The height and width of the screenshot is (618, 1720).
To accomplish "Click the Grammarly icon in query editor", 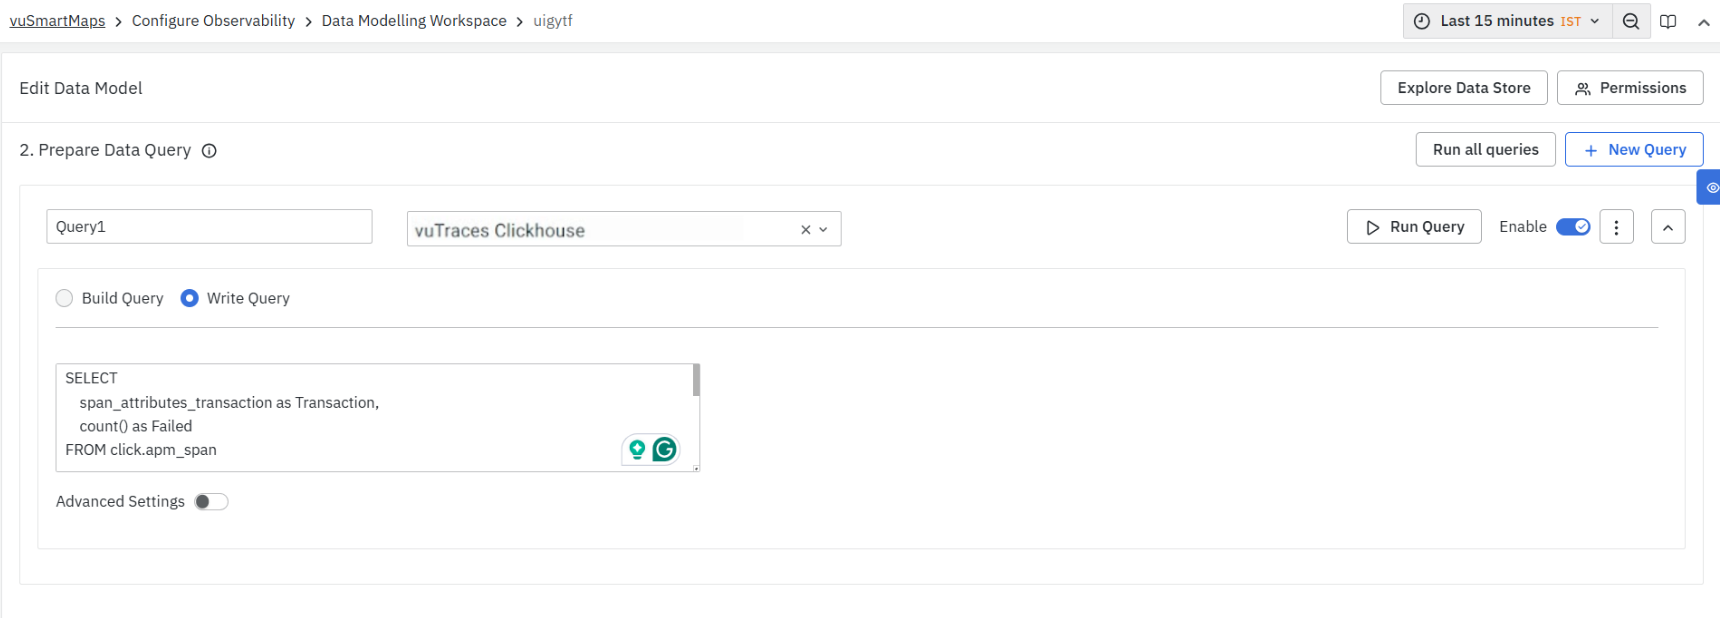I will (x=664, y=450).
